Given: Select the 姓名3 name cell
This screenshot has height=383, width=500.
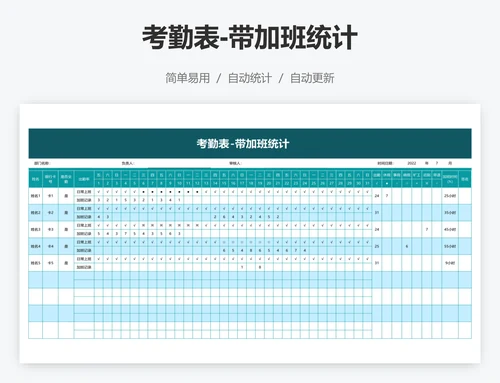Looking at the screenshot, I should [35, 230].
